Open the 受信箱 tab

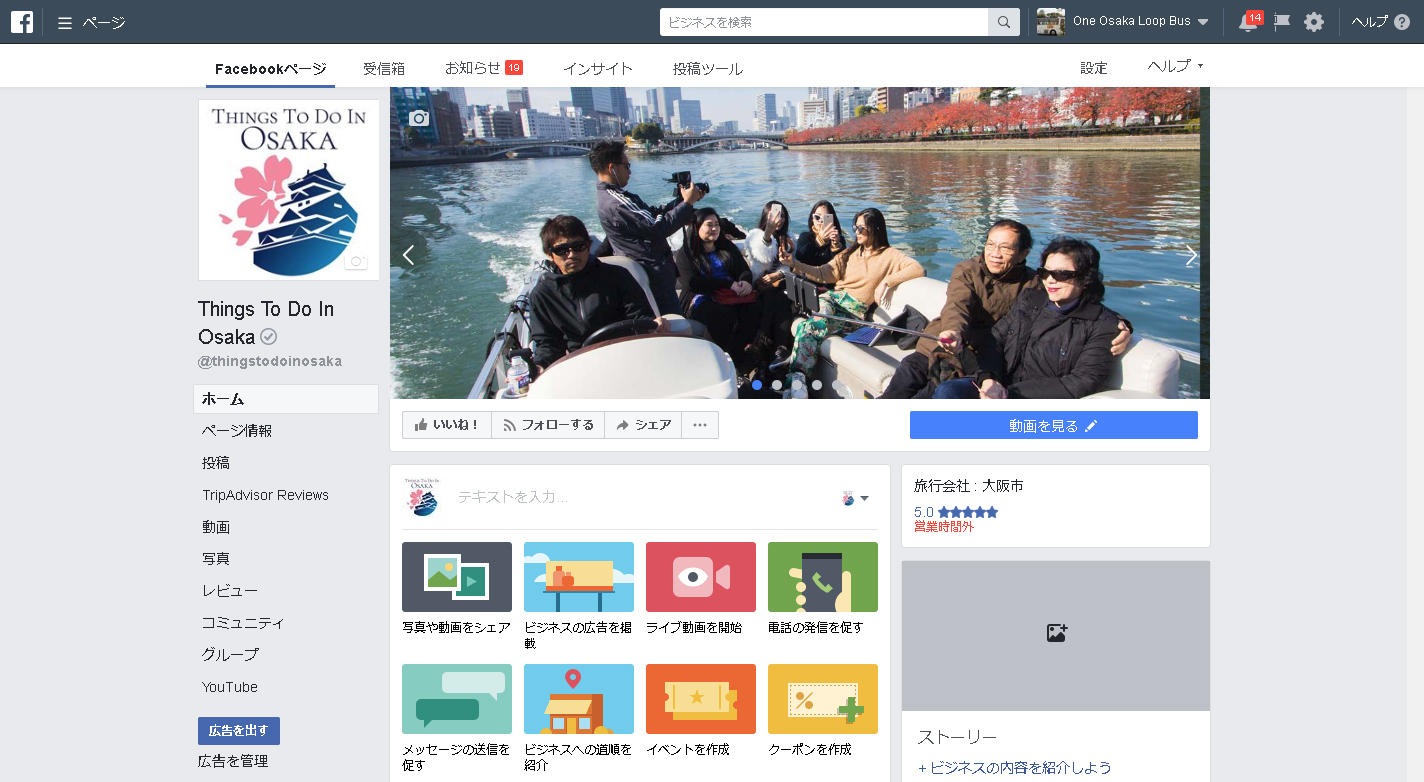[x=384, y=69]
